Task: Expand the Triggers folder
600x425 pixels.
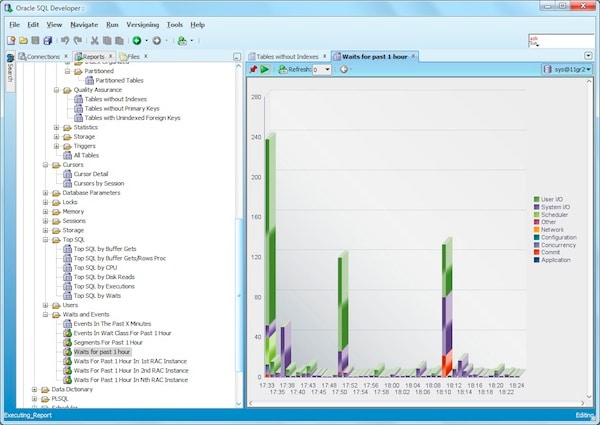Action: [x=57, y=146]
